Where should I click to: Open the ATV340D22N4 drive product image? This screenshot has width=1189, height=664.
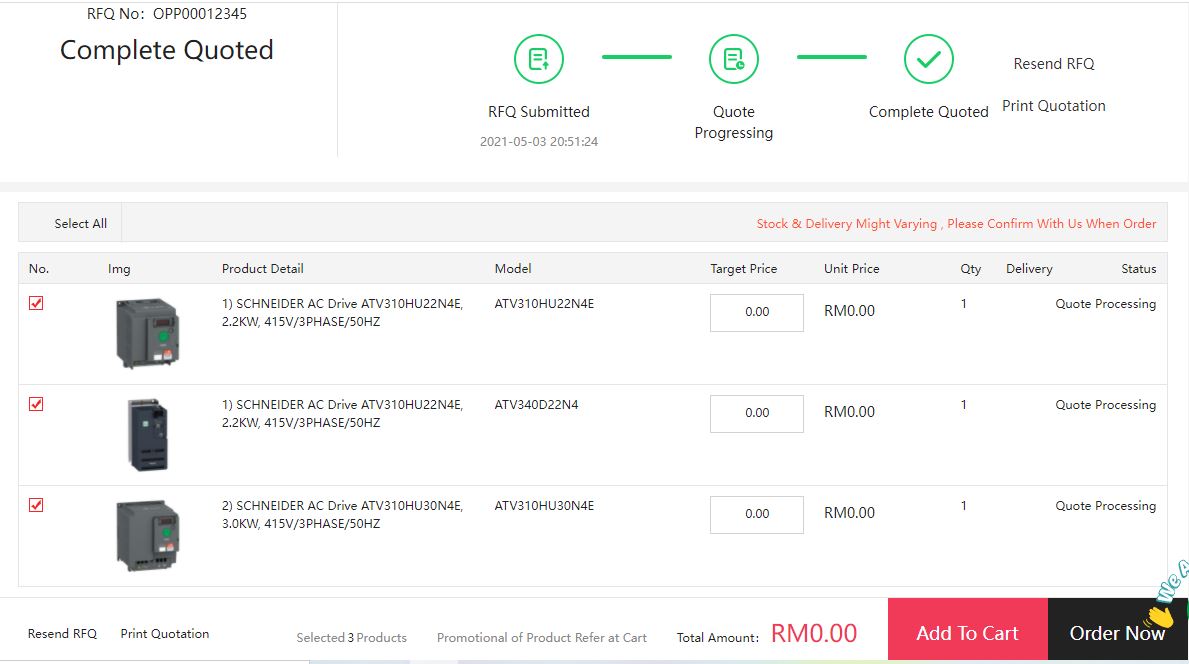pos(148,434)
